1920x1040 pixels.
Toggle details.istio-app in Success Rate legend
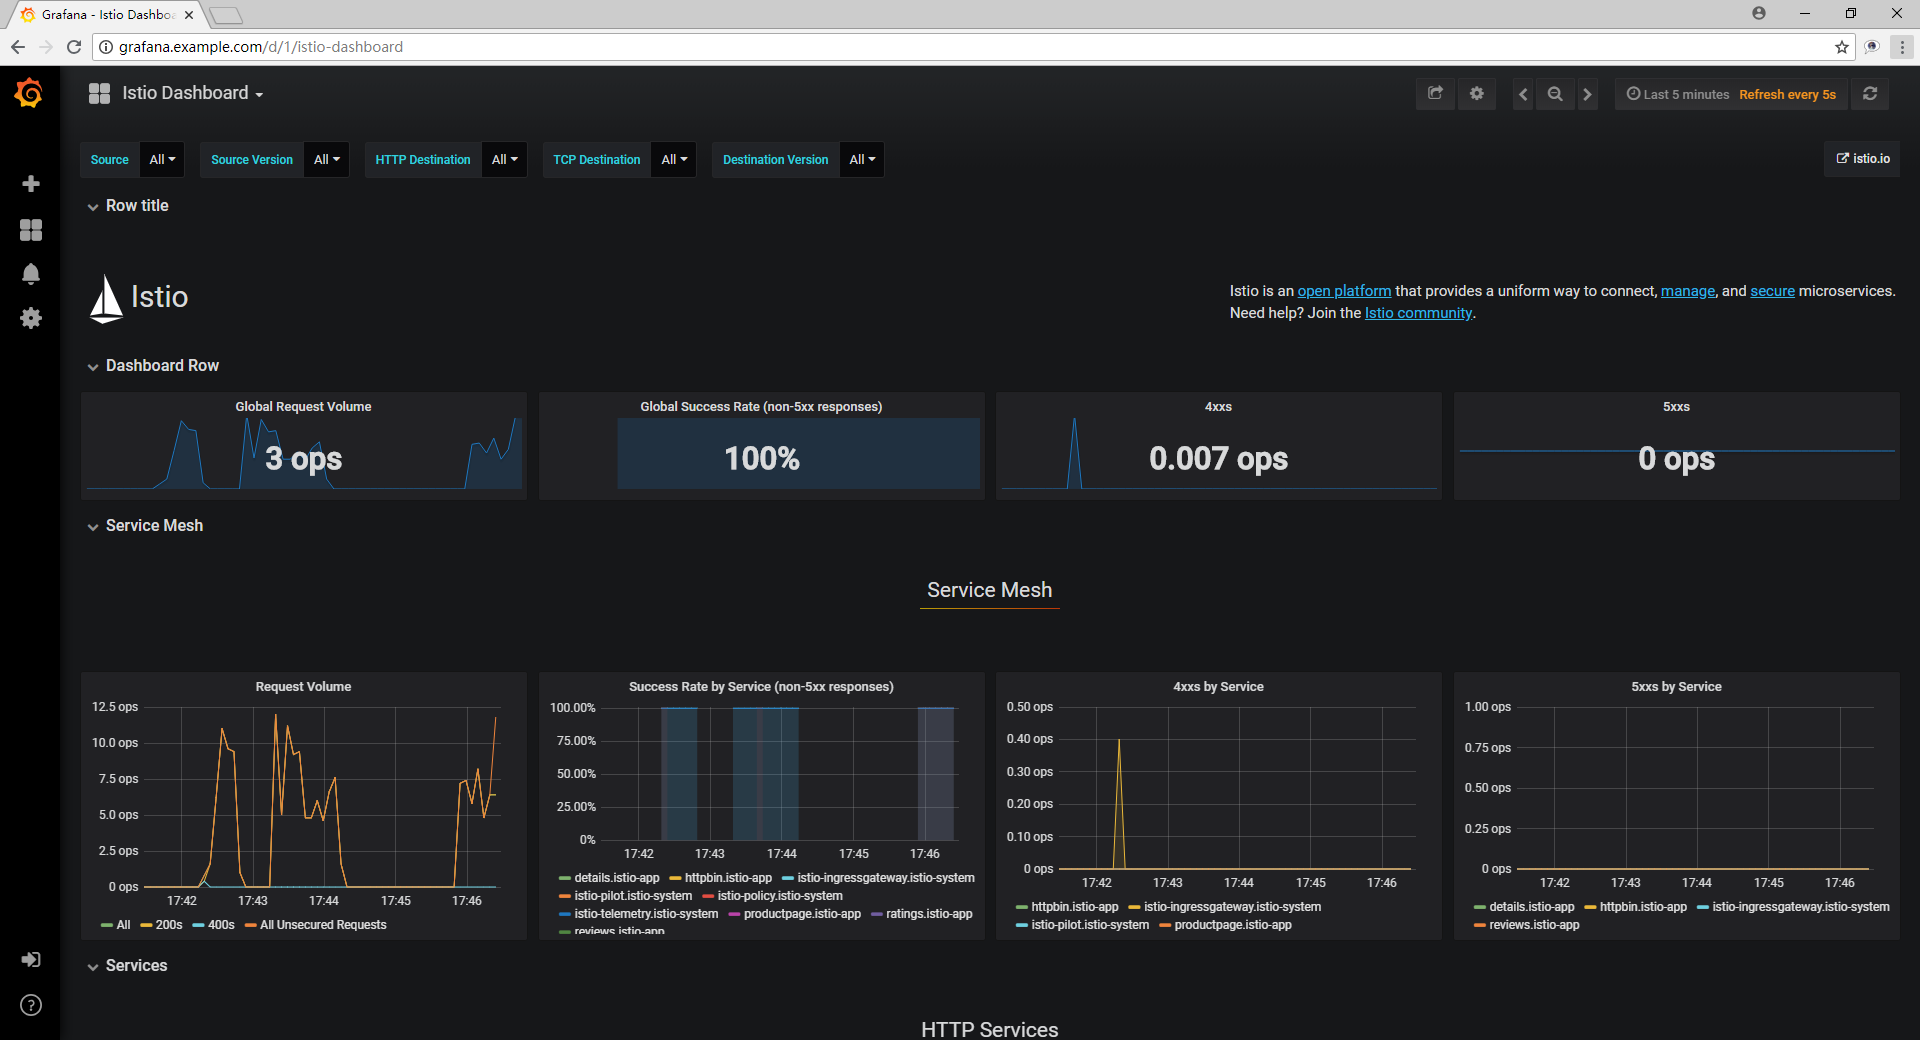point(617,878)
